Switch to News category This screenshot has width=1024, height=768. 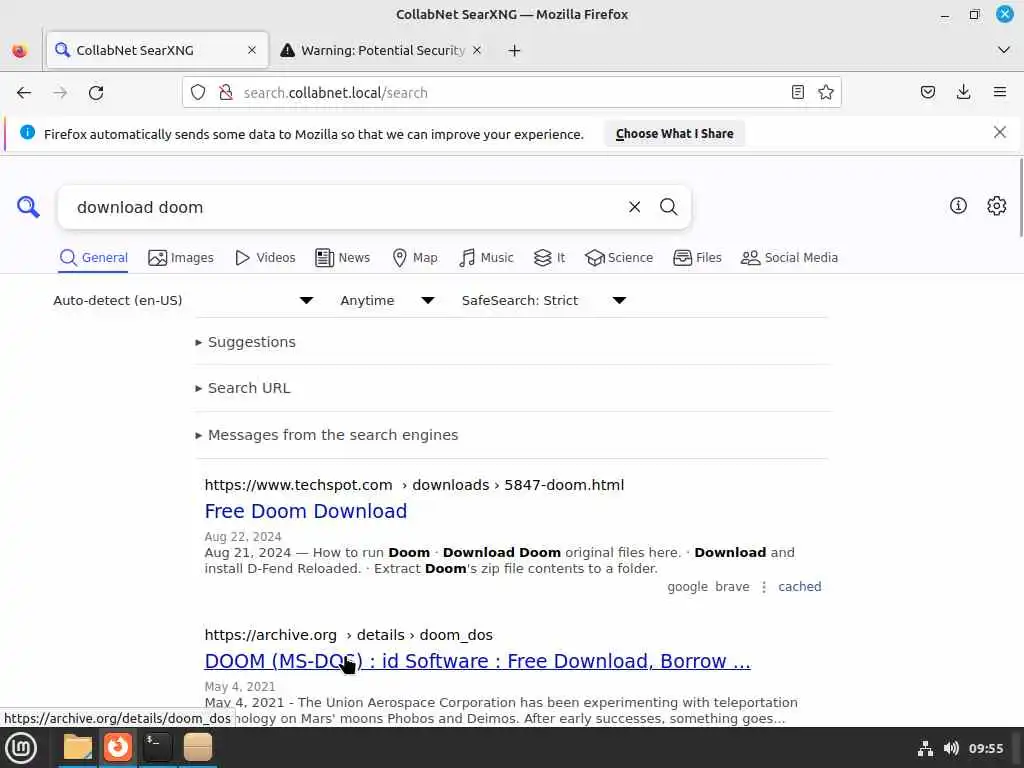click(x=342, y=258)
